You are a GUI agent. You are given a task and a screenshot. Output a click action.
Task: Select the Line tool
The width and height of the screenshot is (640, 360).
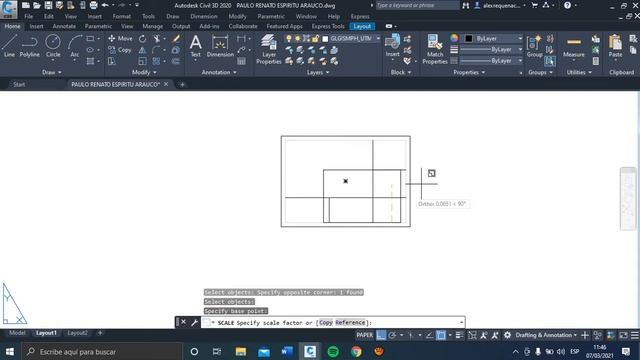[9, 46]
